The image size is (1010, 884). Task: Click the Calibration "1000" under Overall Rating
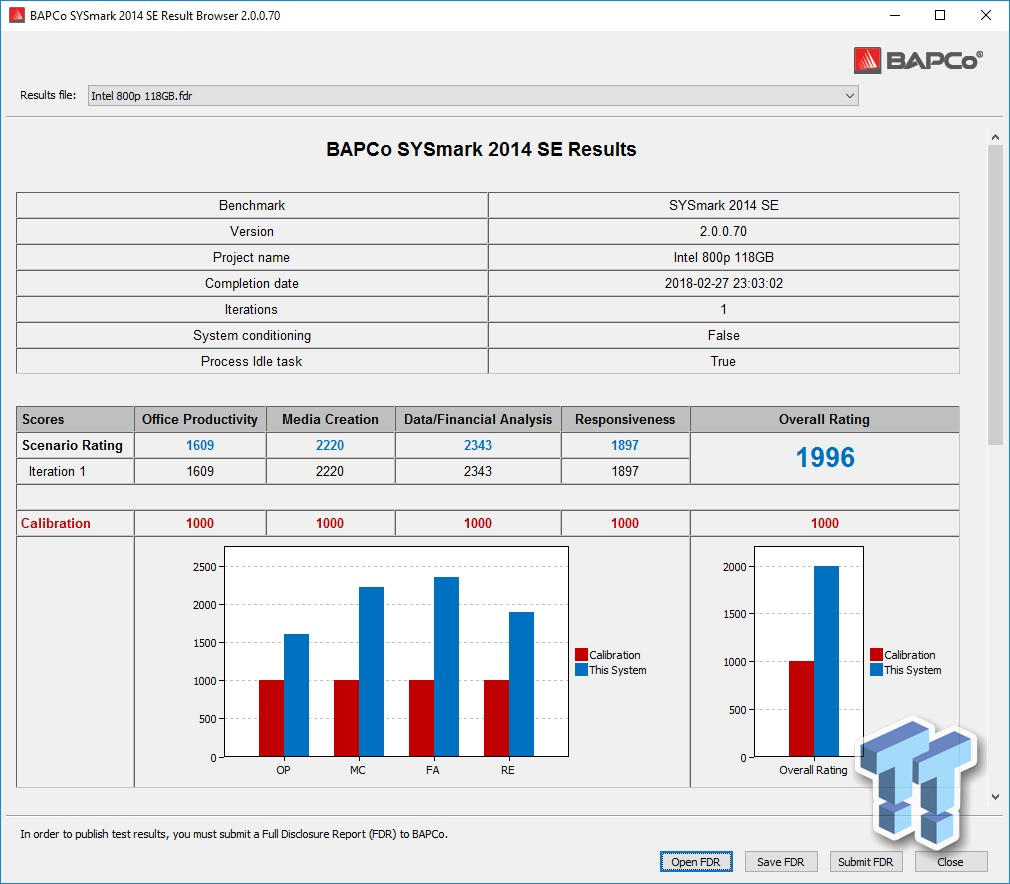(x=824, y=523)
